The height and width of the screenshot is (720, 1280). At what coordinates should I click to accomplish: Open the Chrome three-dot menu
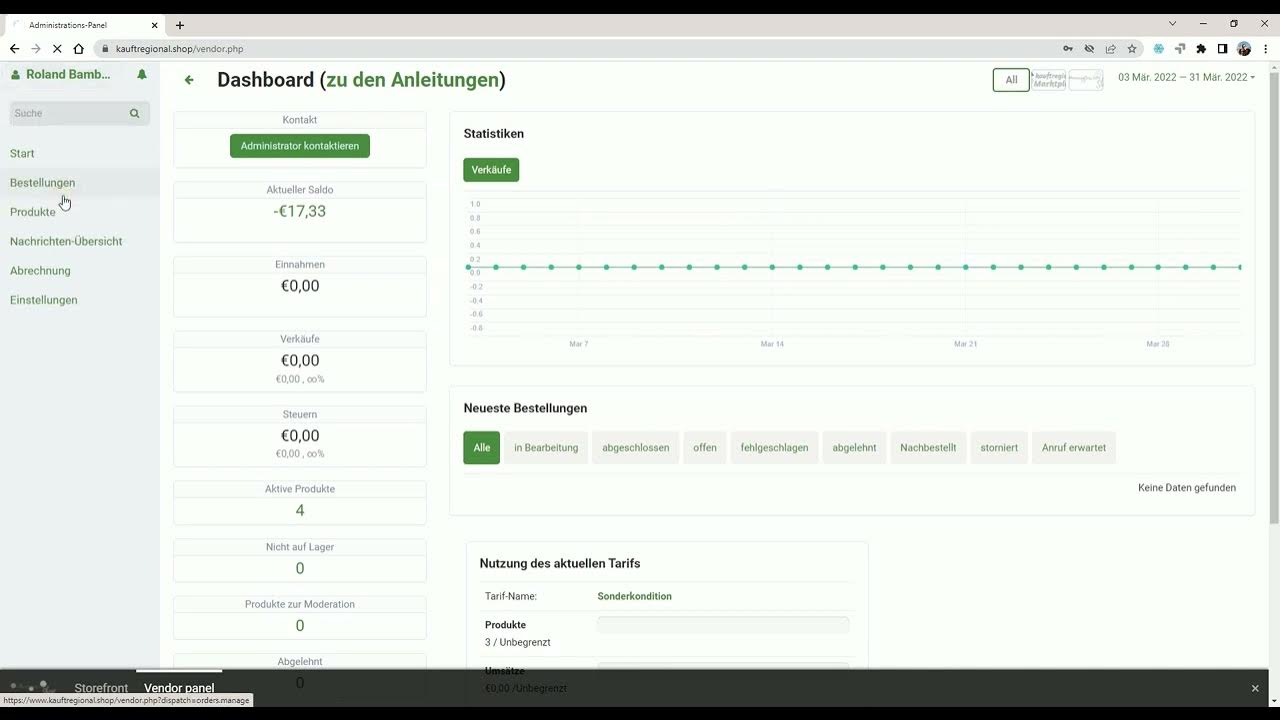coord(1266,48)
